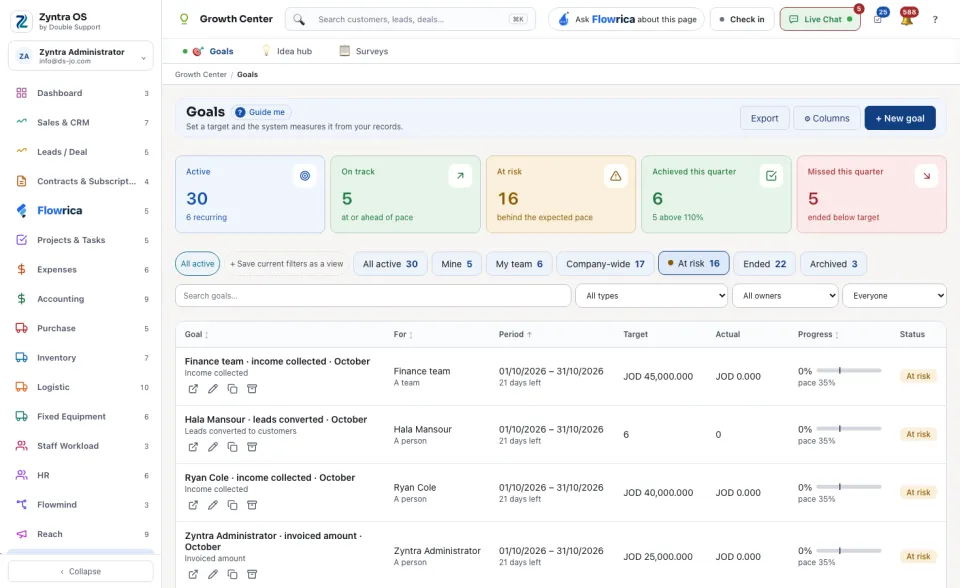The image size is (960, 588).
Task: Click the Guide me button
Action: (x=260, y=112)
